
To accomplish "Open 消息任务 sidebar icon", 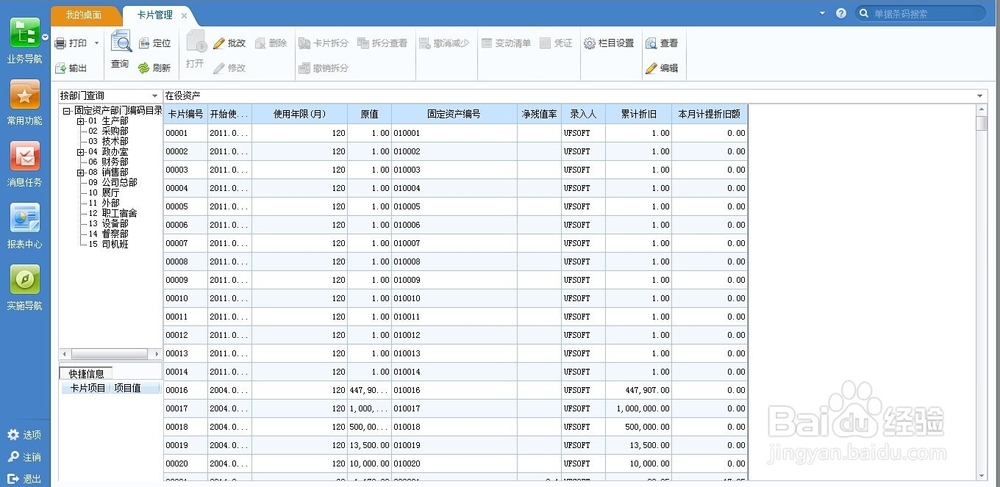I will (25, 156).
